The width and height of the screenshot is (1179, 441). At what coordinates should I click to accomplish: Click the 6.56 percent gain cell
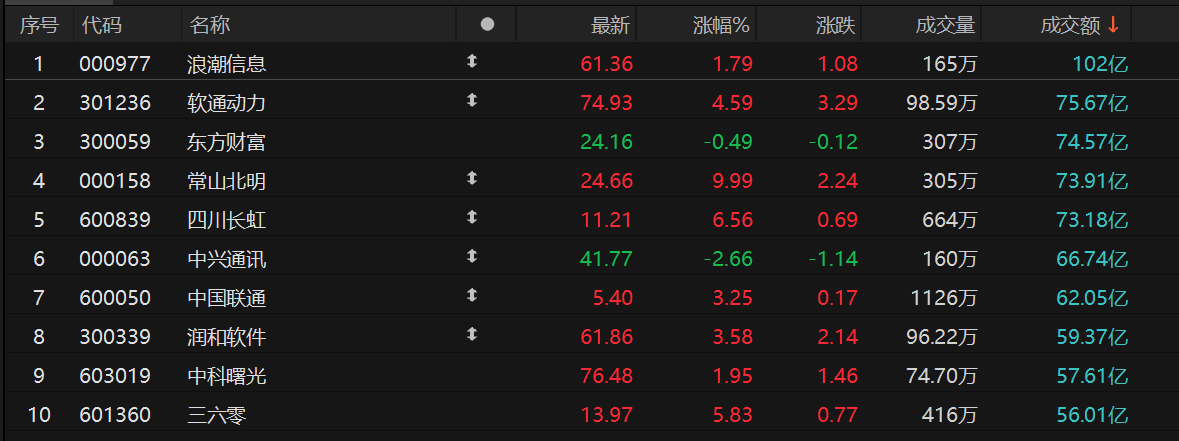[733, 220]
